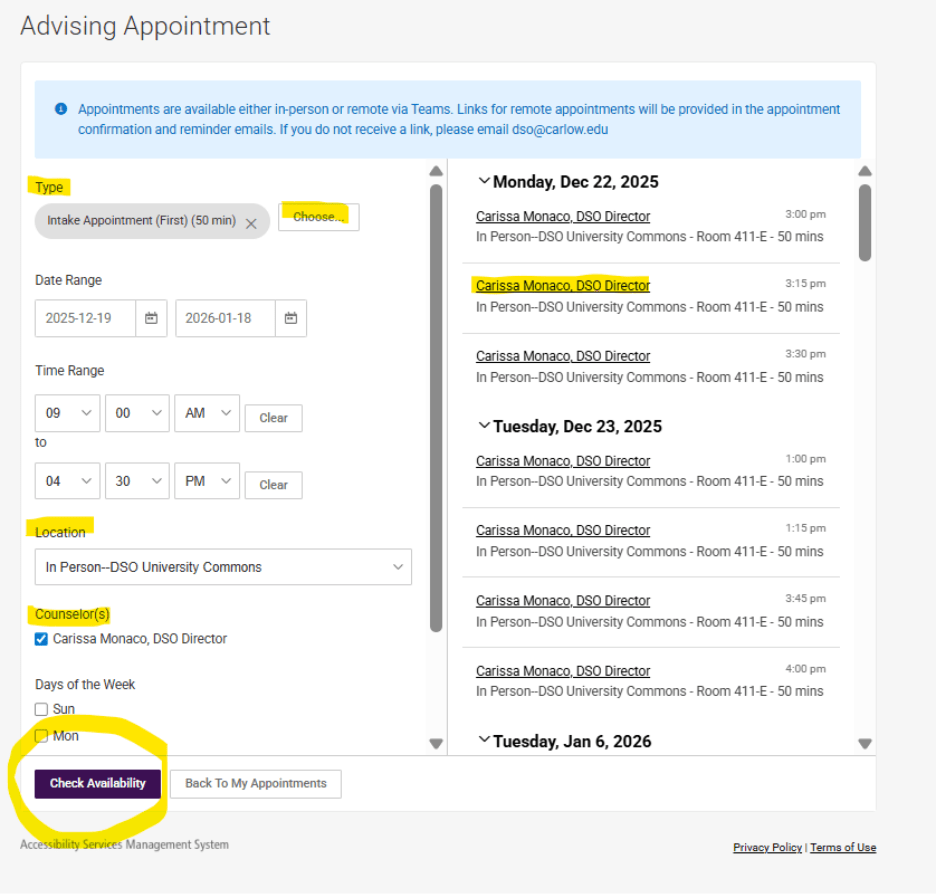Image resolution: width=936 pixels, height=894 pixels.
Task: Collapse Tuesday, Dec 23, 2025 section
Action: point(484,427)
